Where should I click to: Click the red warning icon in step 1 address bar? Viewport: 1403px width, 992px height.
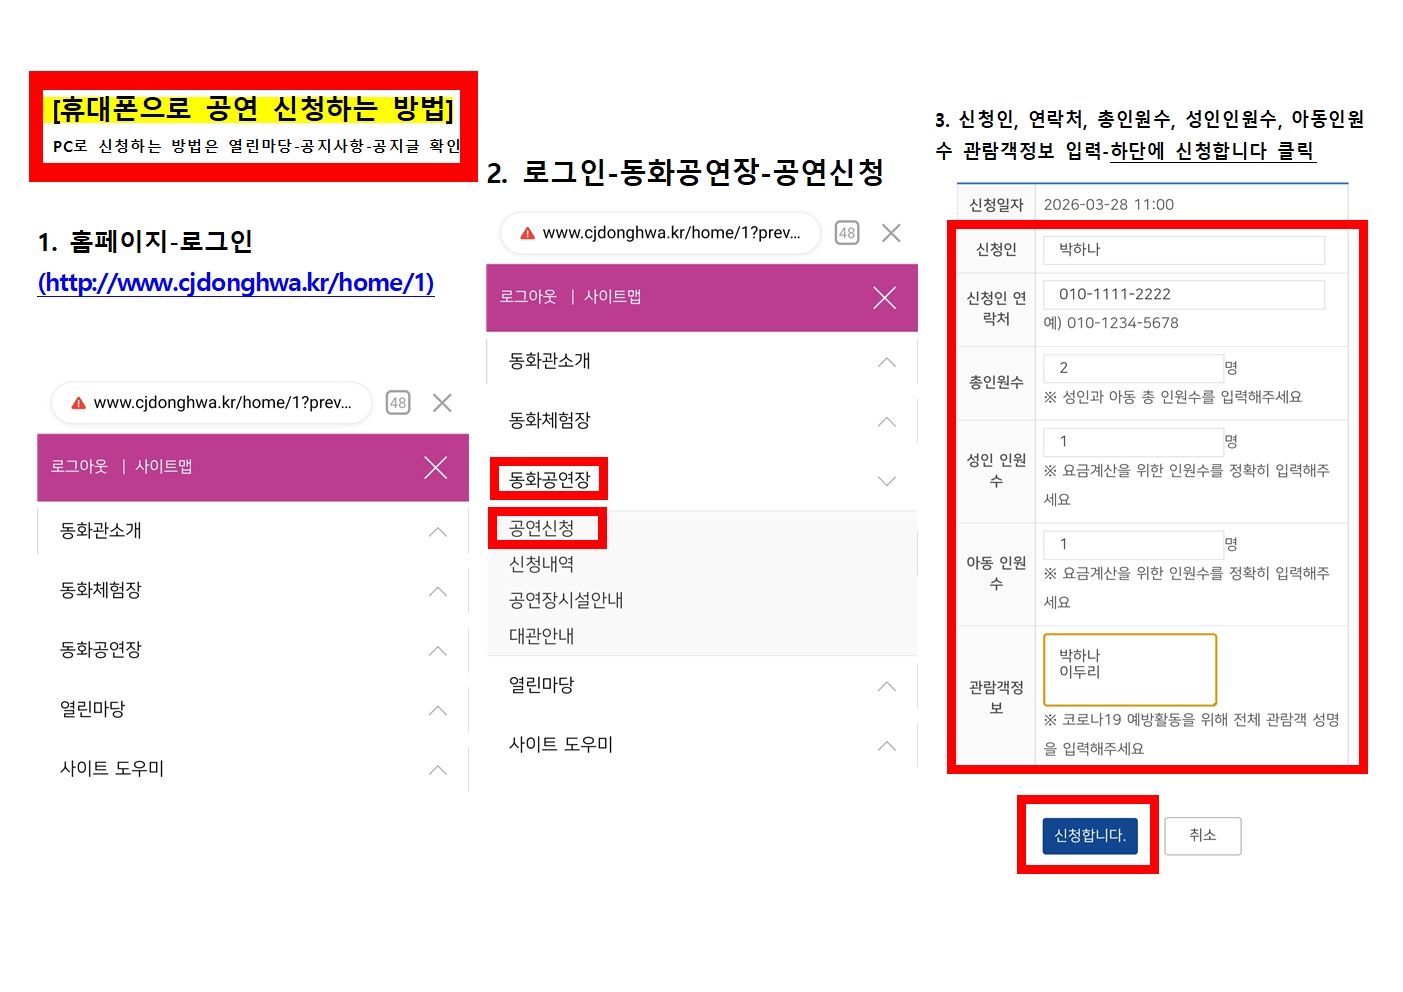pos(78,403)
